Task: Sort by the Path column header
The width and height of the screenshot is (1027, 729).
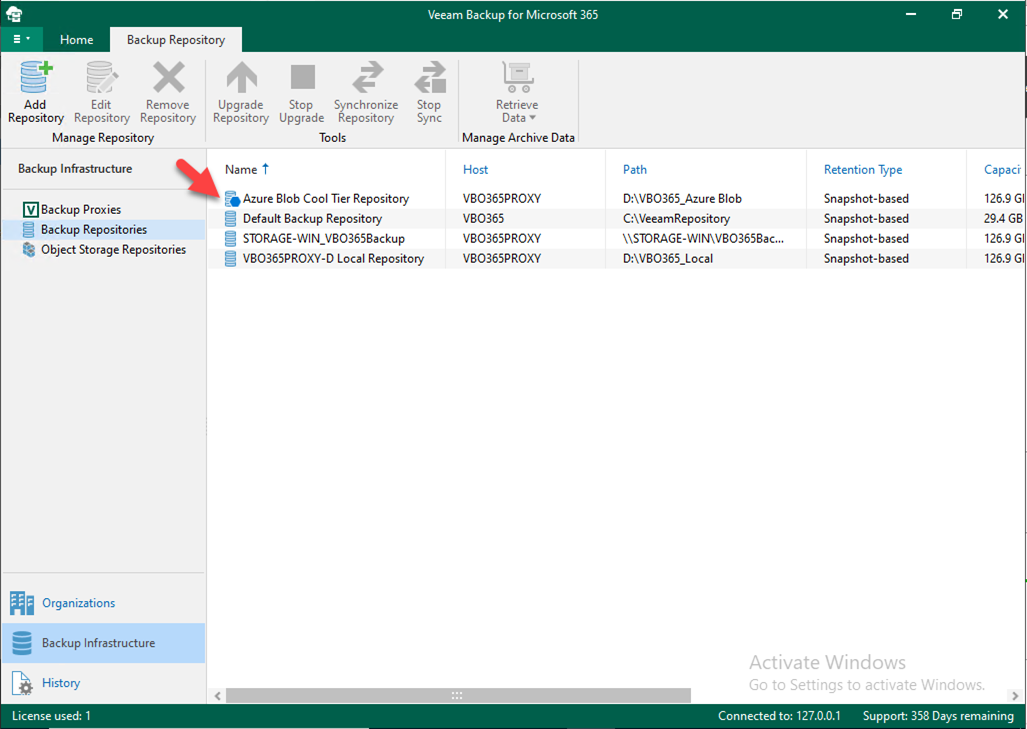Action: 635,170
